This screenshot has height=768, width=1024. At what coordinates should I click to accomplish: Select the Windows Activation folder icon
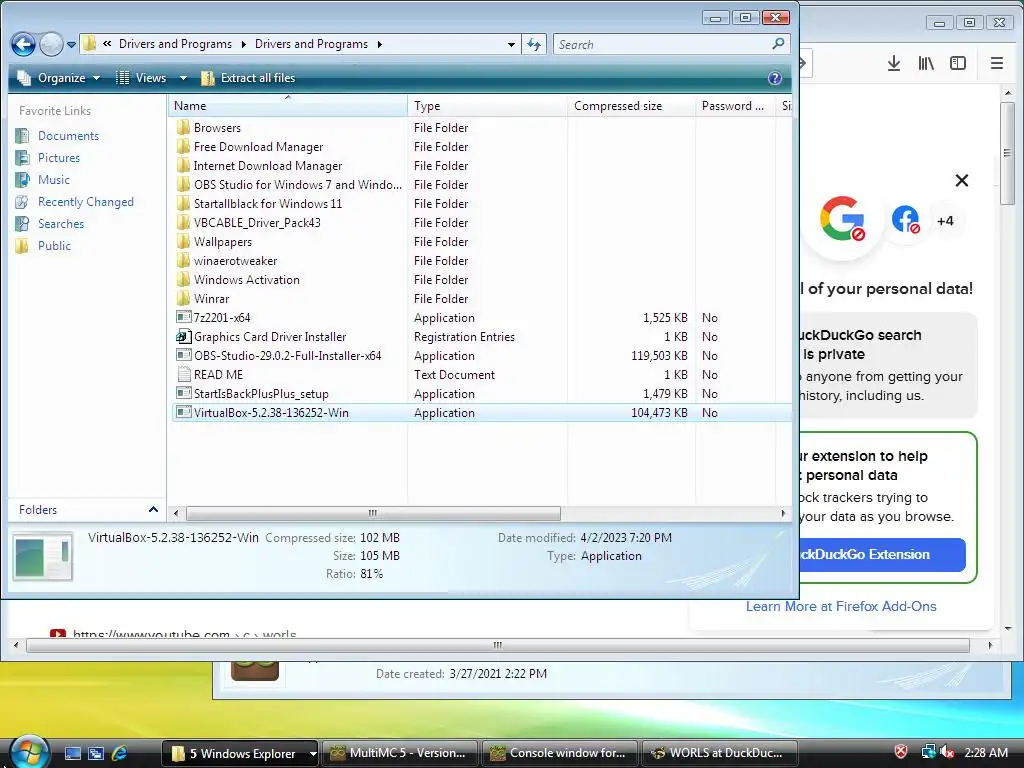click(184, 279)
